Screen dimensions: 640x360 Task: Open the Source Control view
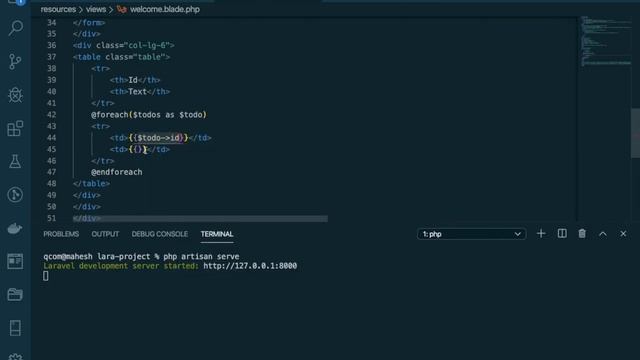[x=16, y=62]
